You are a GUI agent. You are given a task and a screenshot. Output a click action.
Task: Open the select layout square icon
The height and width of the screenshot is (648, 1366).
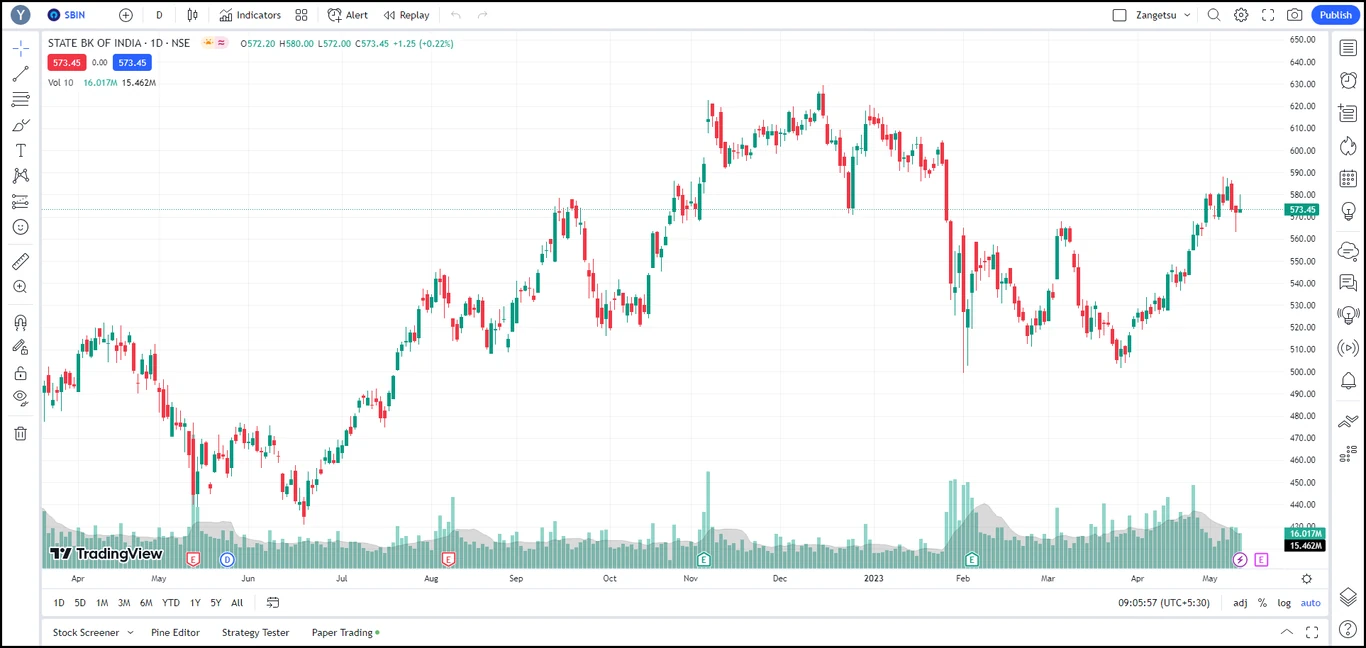point(1119,15)
